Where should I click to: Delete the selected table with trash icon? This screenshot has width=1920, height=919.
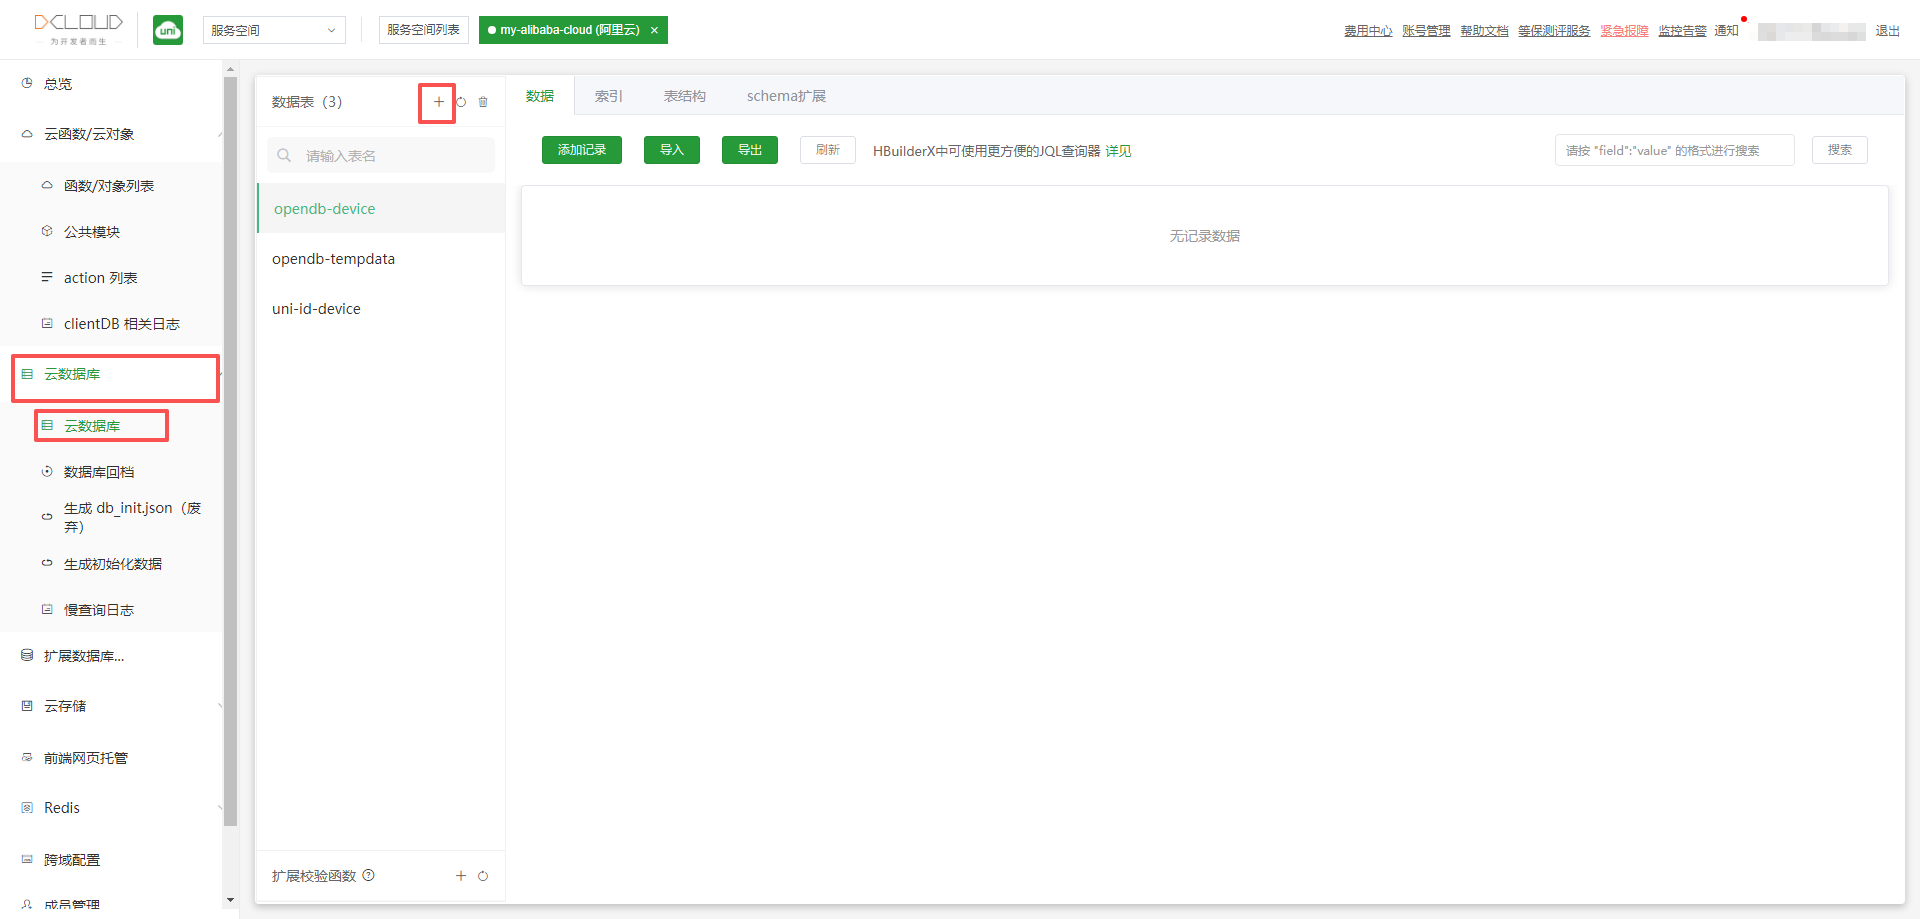483,102
